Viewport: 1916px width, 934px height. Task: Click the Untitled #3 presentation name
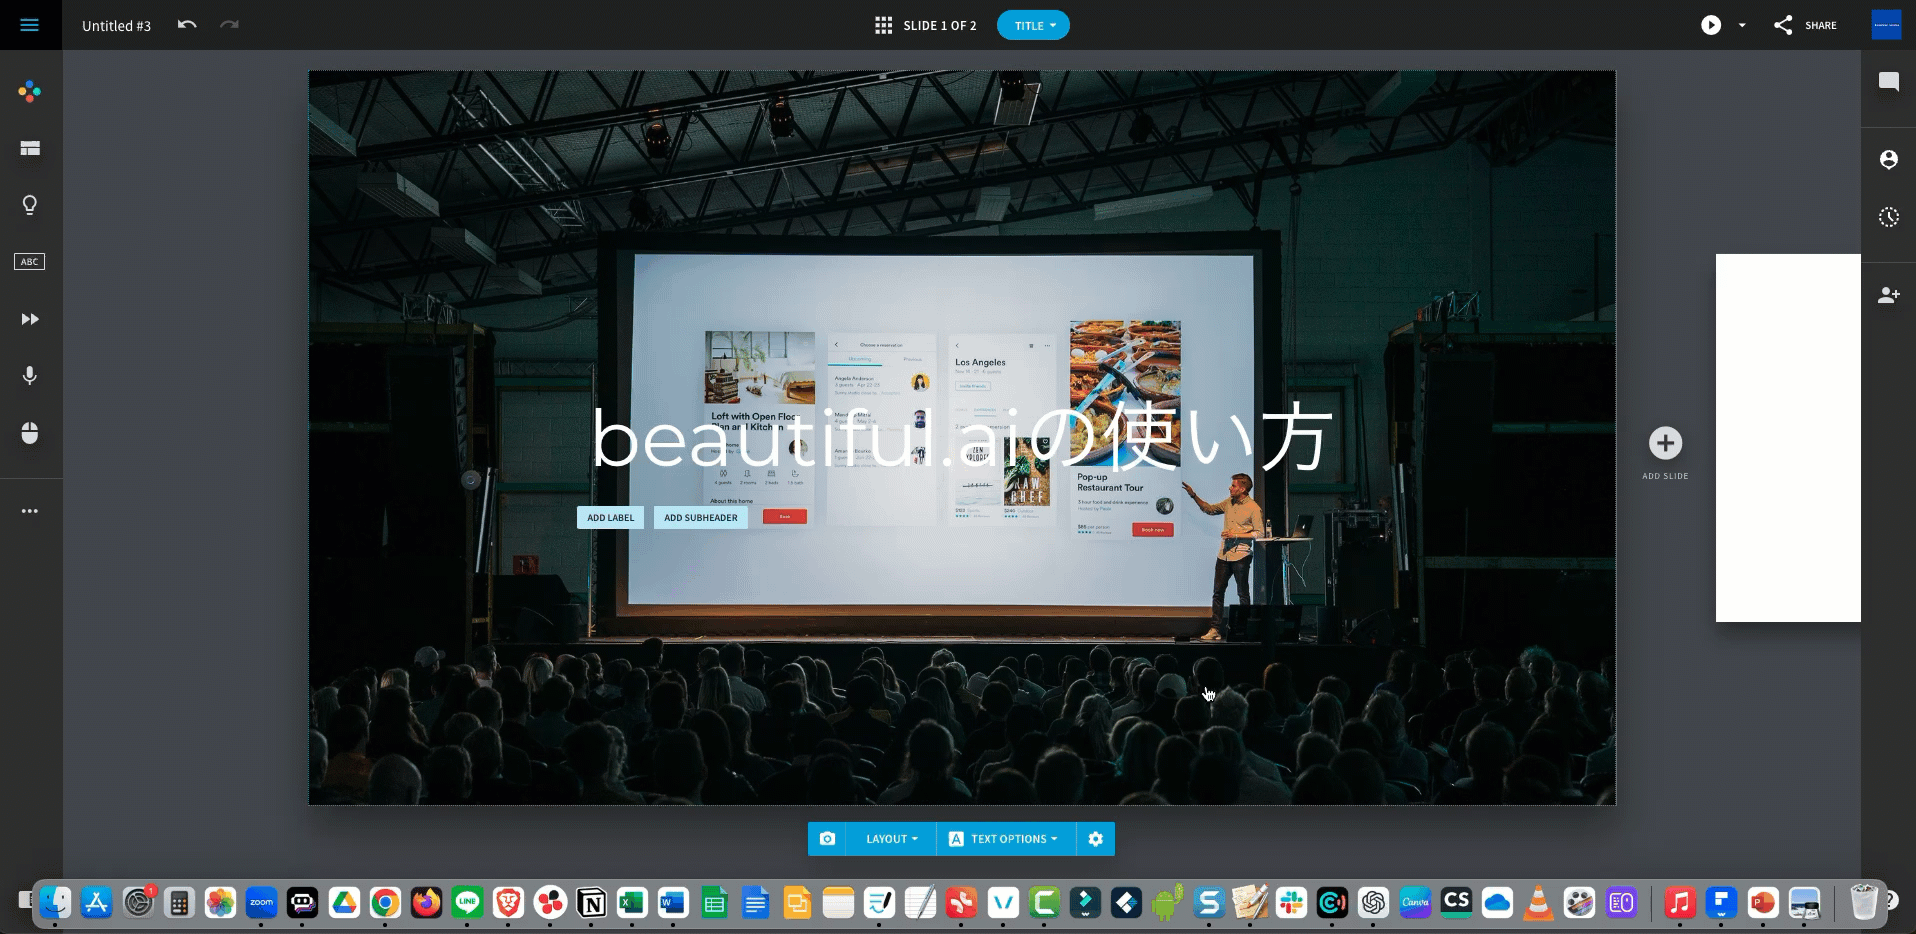[116, 26]
